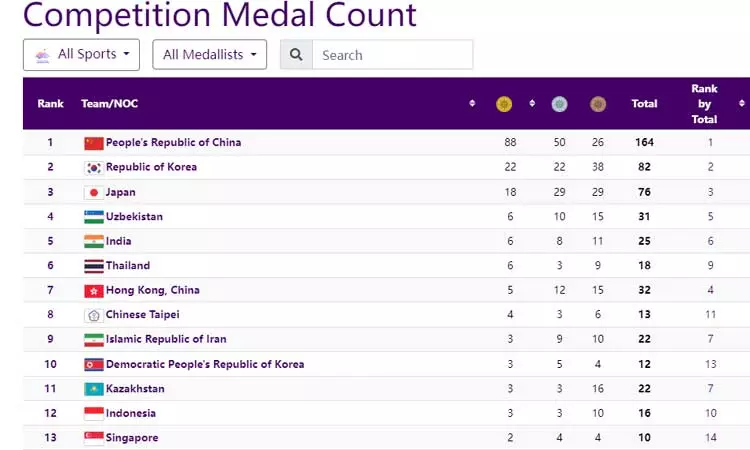
Task: Sort table by Rank by Total arrows
Action: coord(741,104)
